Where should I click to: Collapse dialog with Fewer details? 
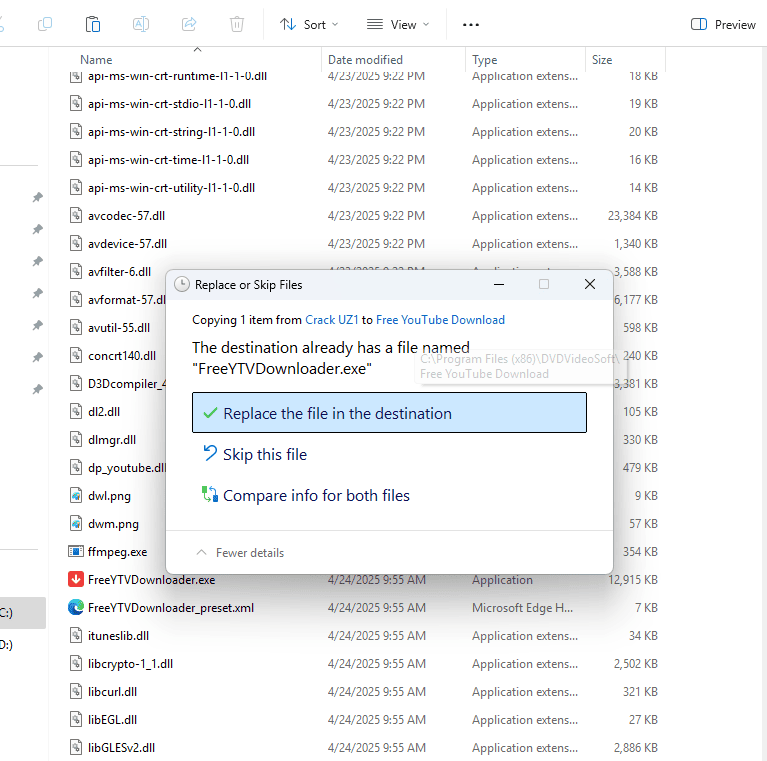pos(240,553)
